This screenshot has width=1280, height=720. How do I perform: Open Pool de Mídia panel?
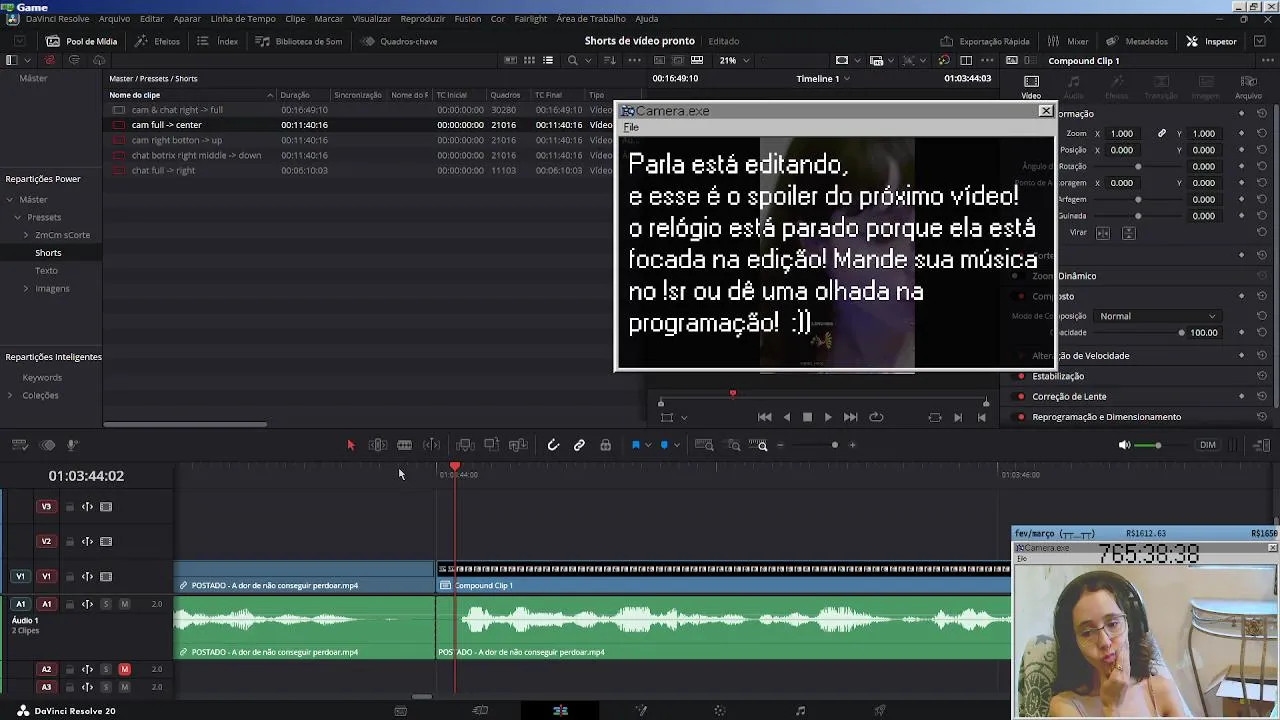(82, 41)
